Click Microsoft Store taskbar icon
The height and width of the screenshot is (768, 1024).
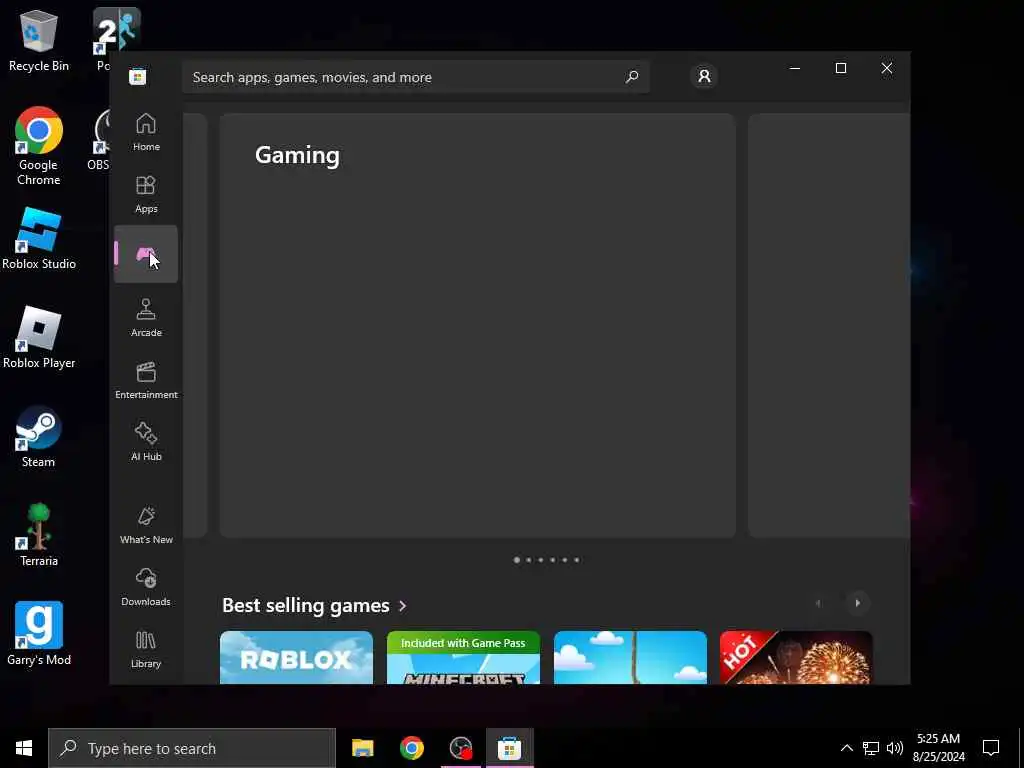tap(509, 748)
